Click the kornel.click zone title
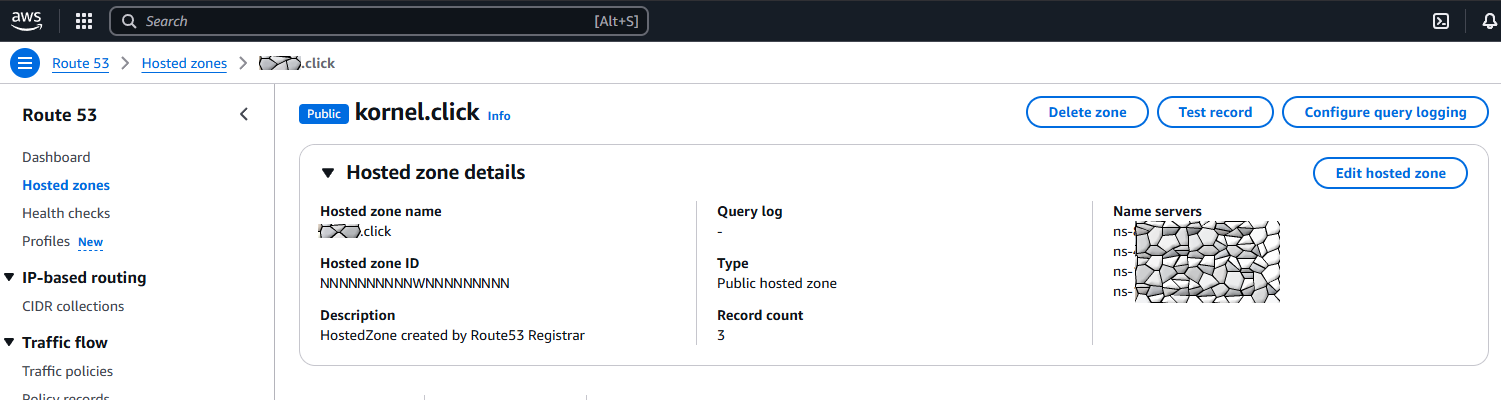Viewport: 1501px width, 400px height. coord(417,112)
